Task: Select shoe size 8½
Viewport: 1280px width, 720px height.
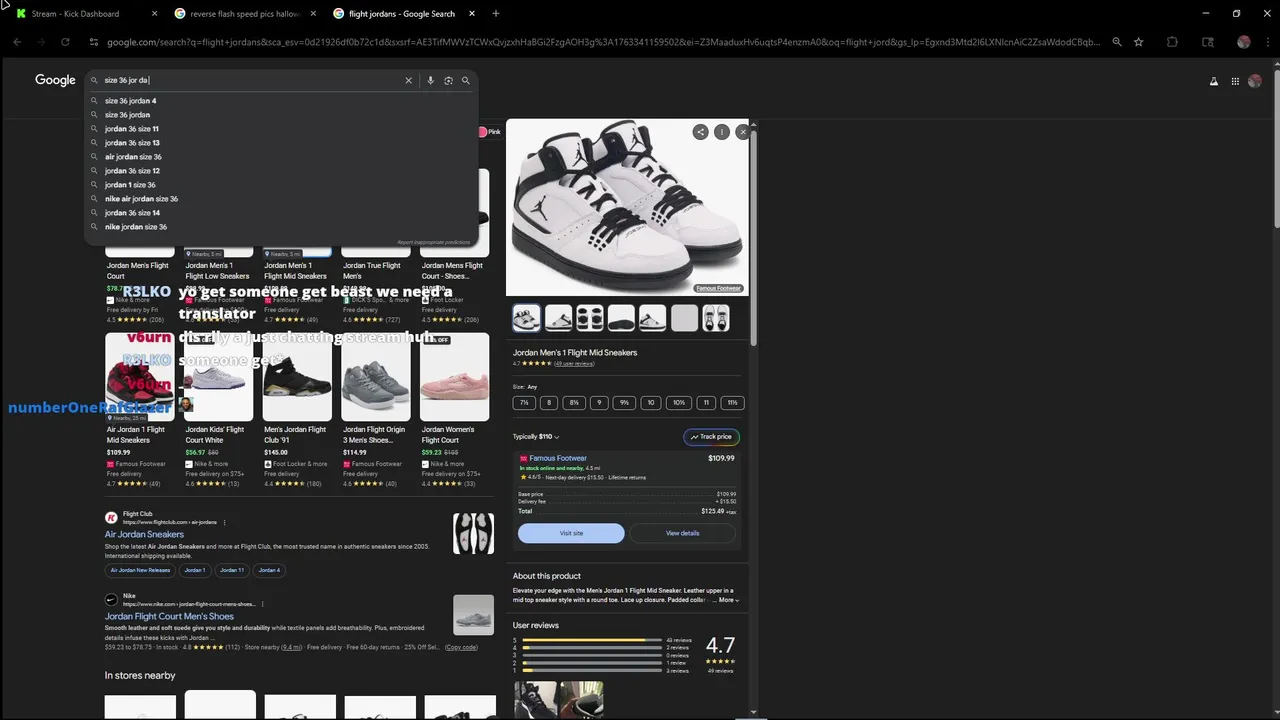Action: click(x=574, y=403)
